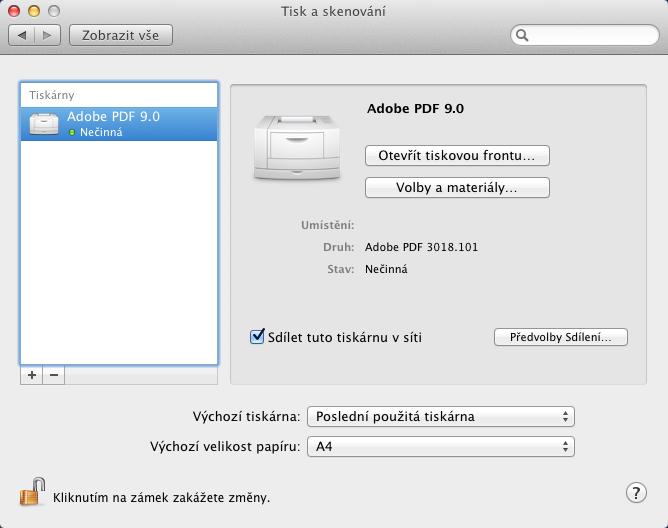Click the Adobe PDF 9.0 title heading

point(415,109)
